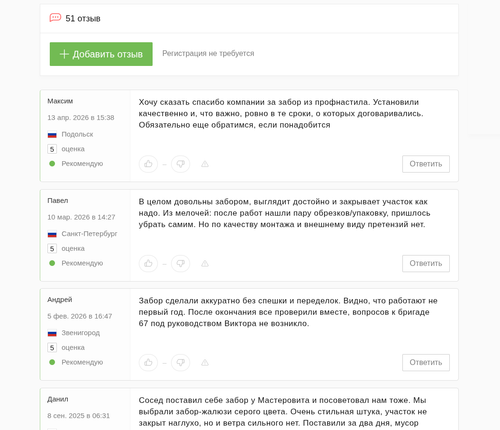Image resolution: width=500 pixels, height=430 pixels.
Task: Click the green Рекомендую dot for Максим
Action: tap(52, 164)
